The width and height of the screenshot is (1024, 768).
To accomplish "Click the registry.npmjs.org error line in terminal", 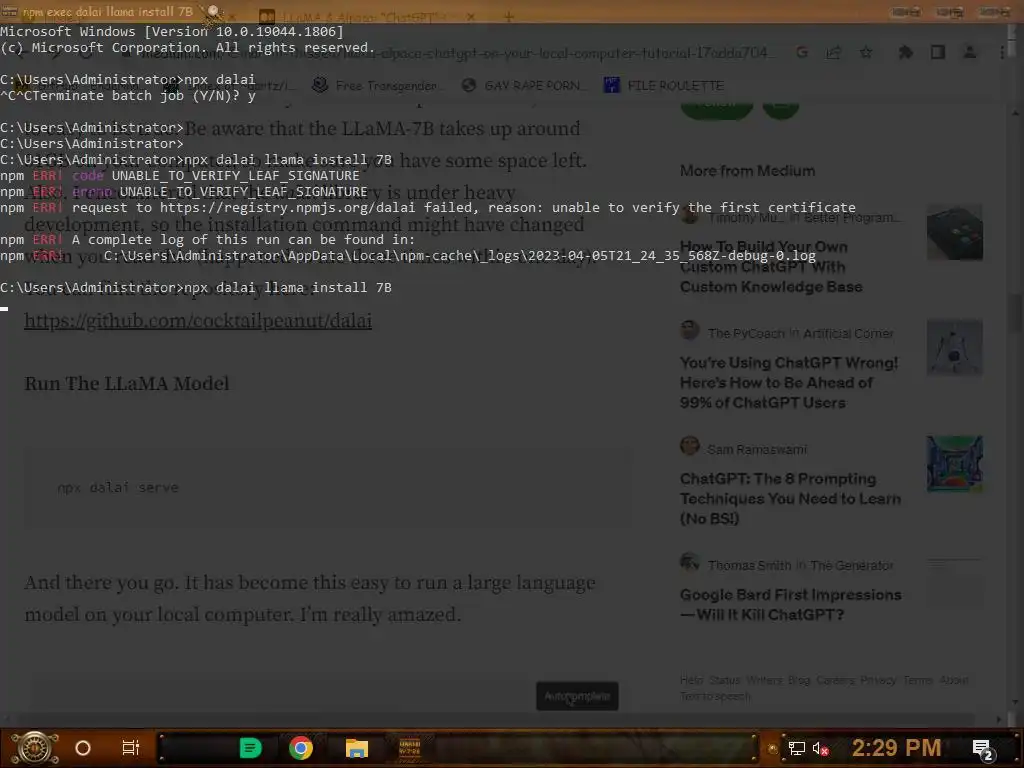I will (428, 208).
